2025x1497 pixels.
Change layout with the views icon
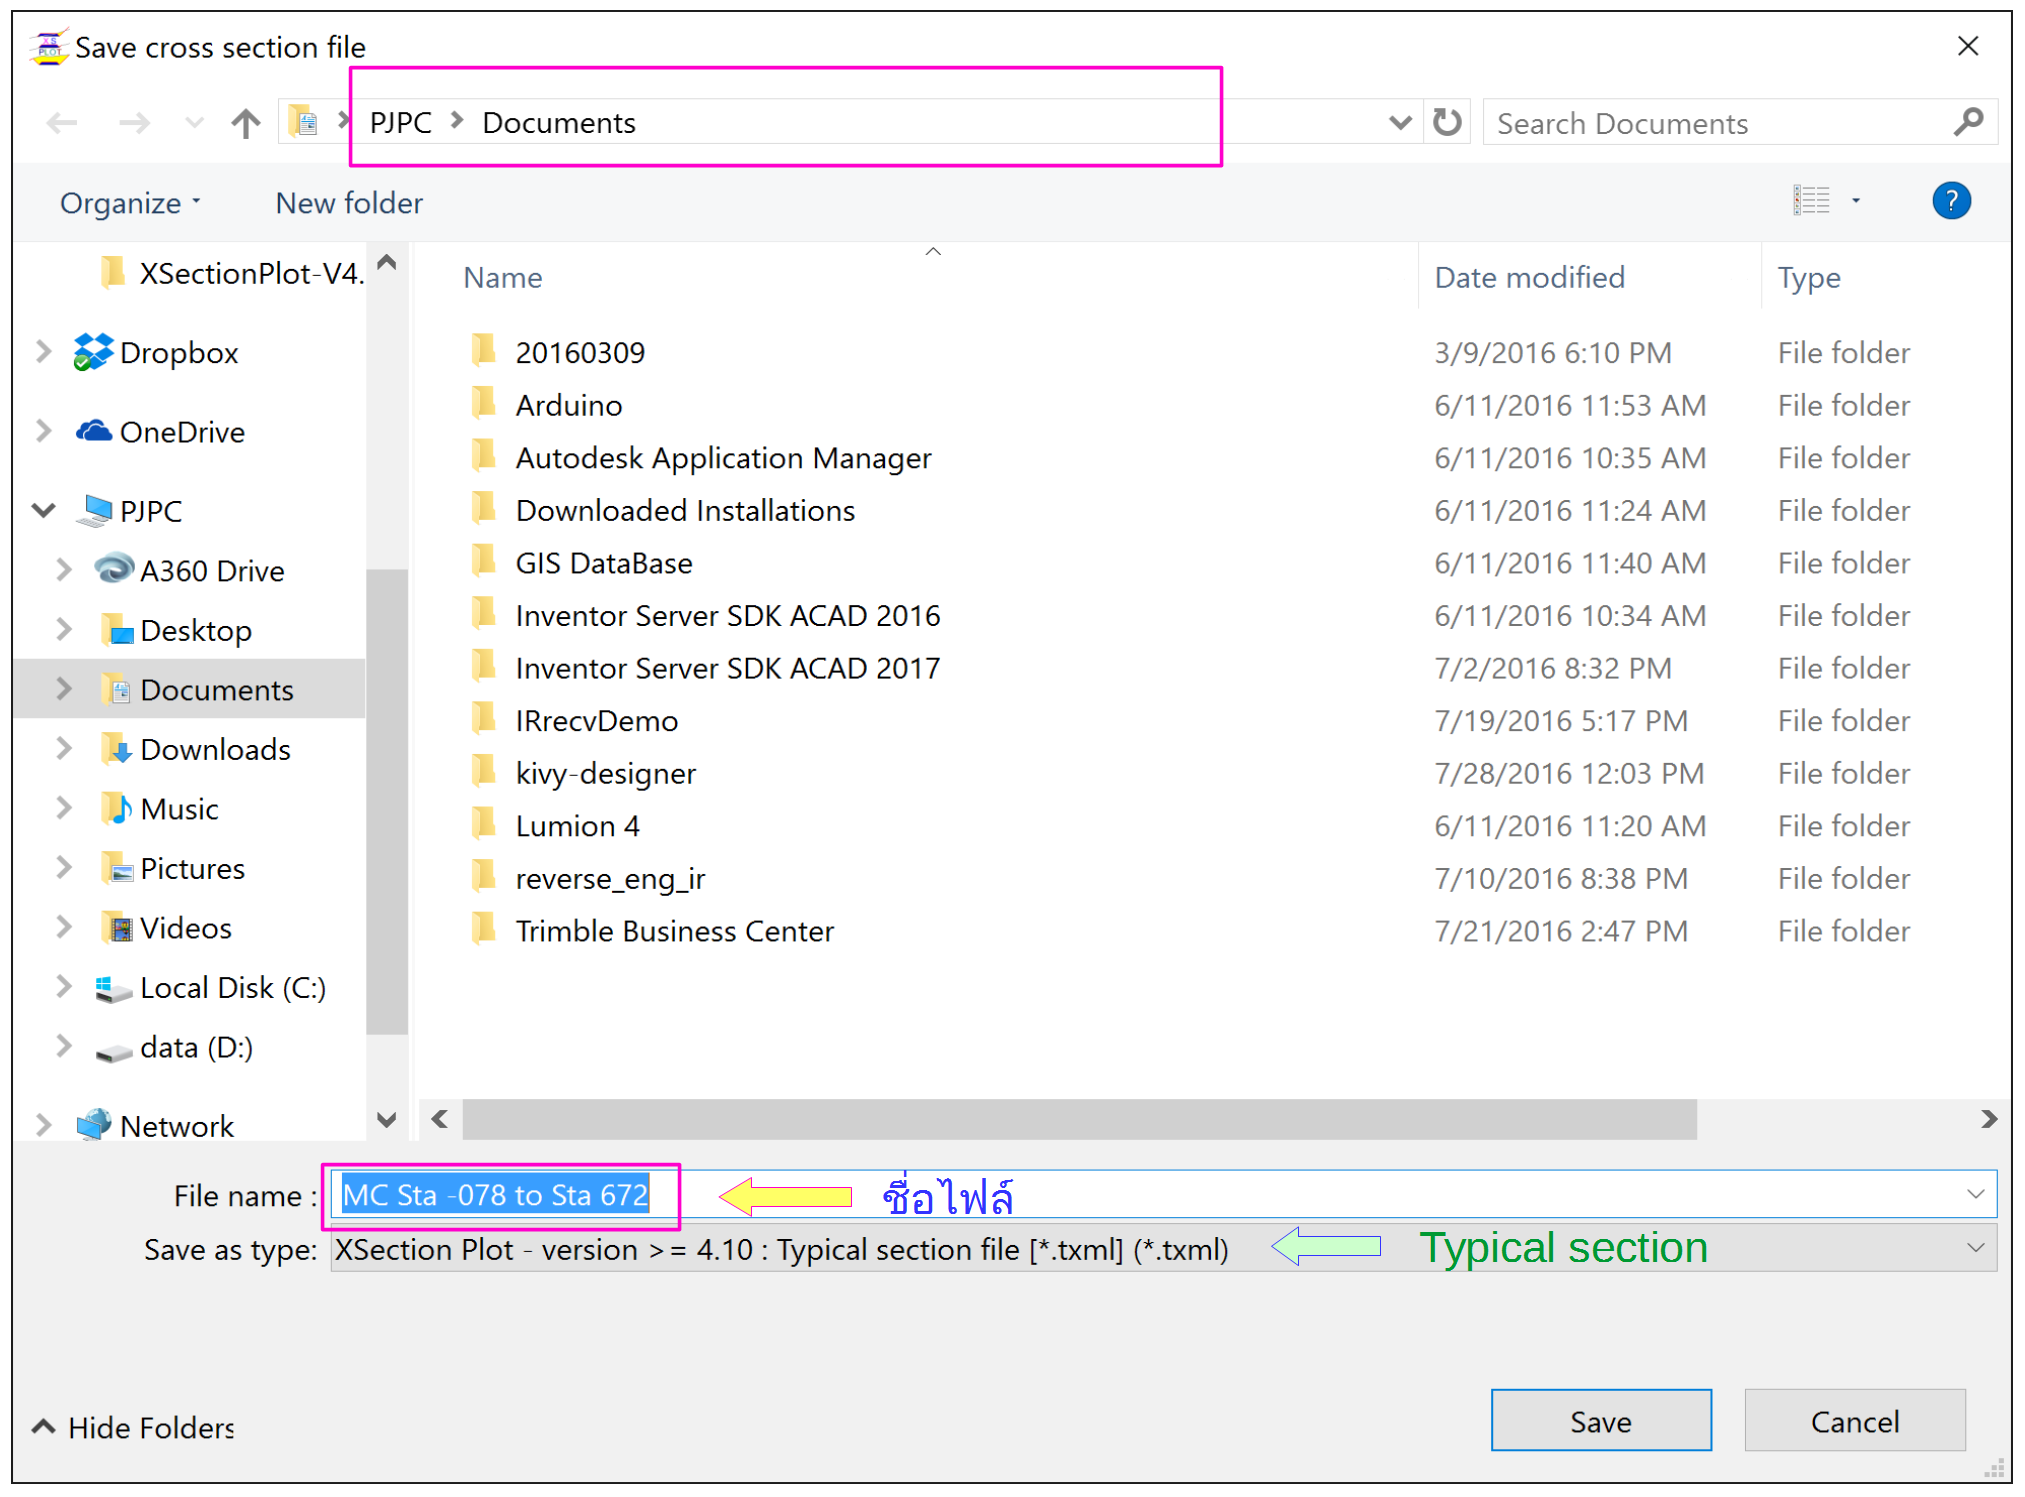[x=1812, y=200]
